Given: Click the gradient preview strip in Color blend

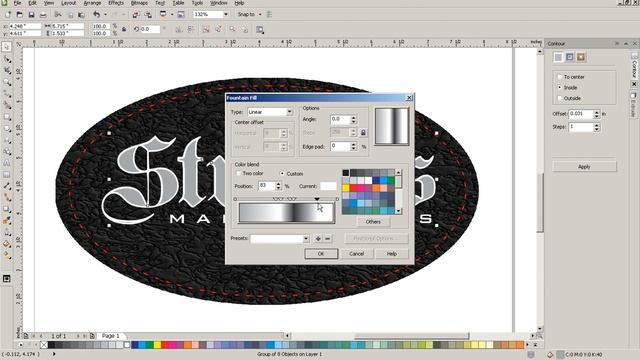Looking at the screenshot, I should click(286, 213).
